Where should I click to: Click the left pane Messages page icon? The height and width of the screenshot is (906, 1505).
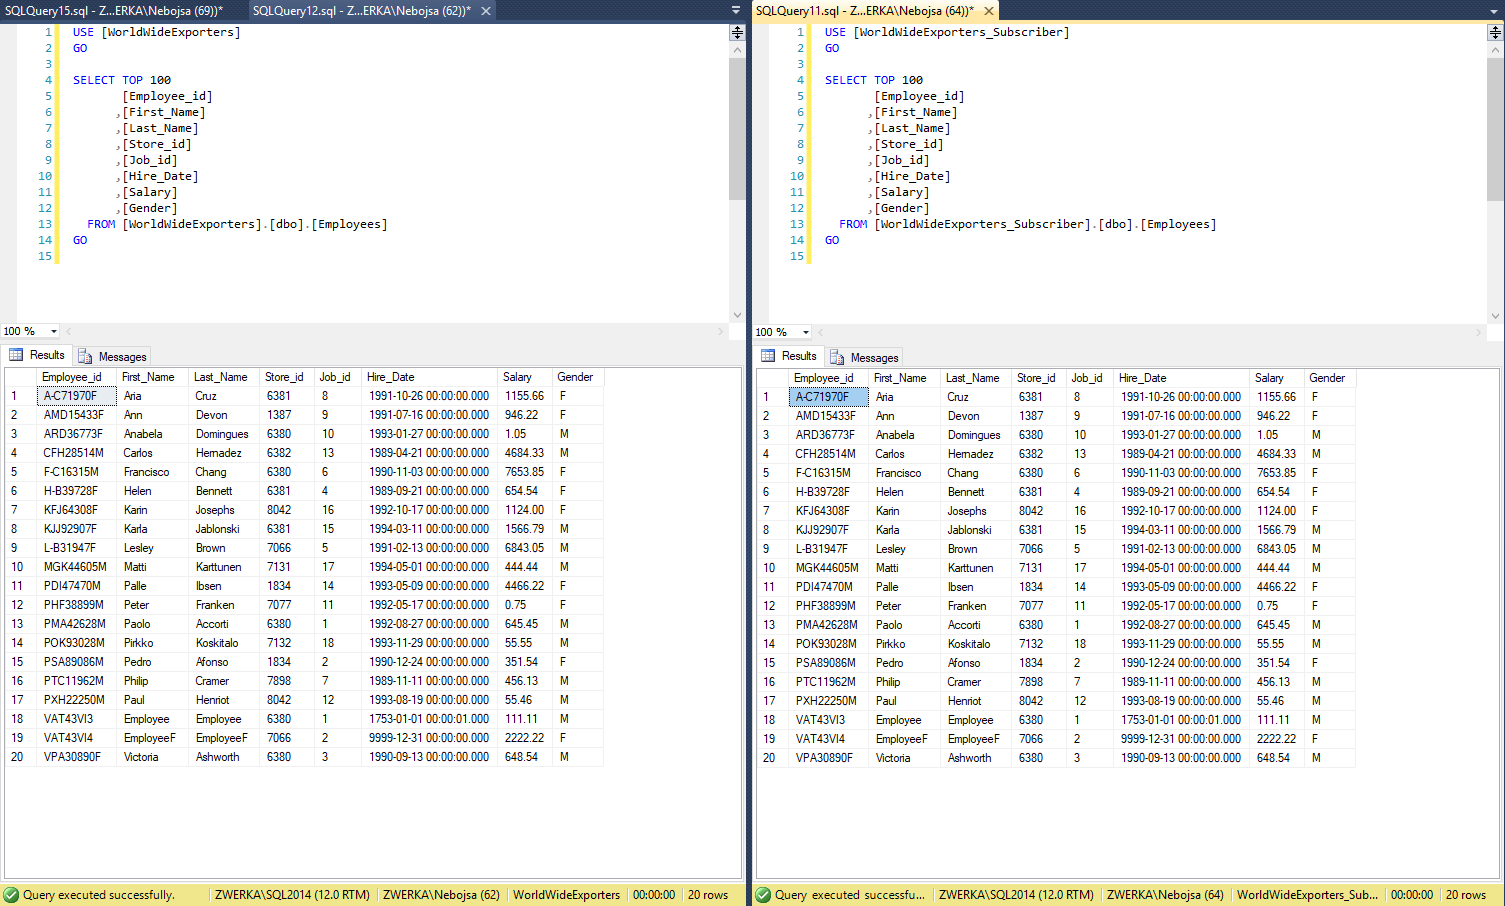85,357
